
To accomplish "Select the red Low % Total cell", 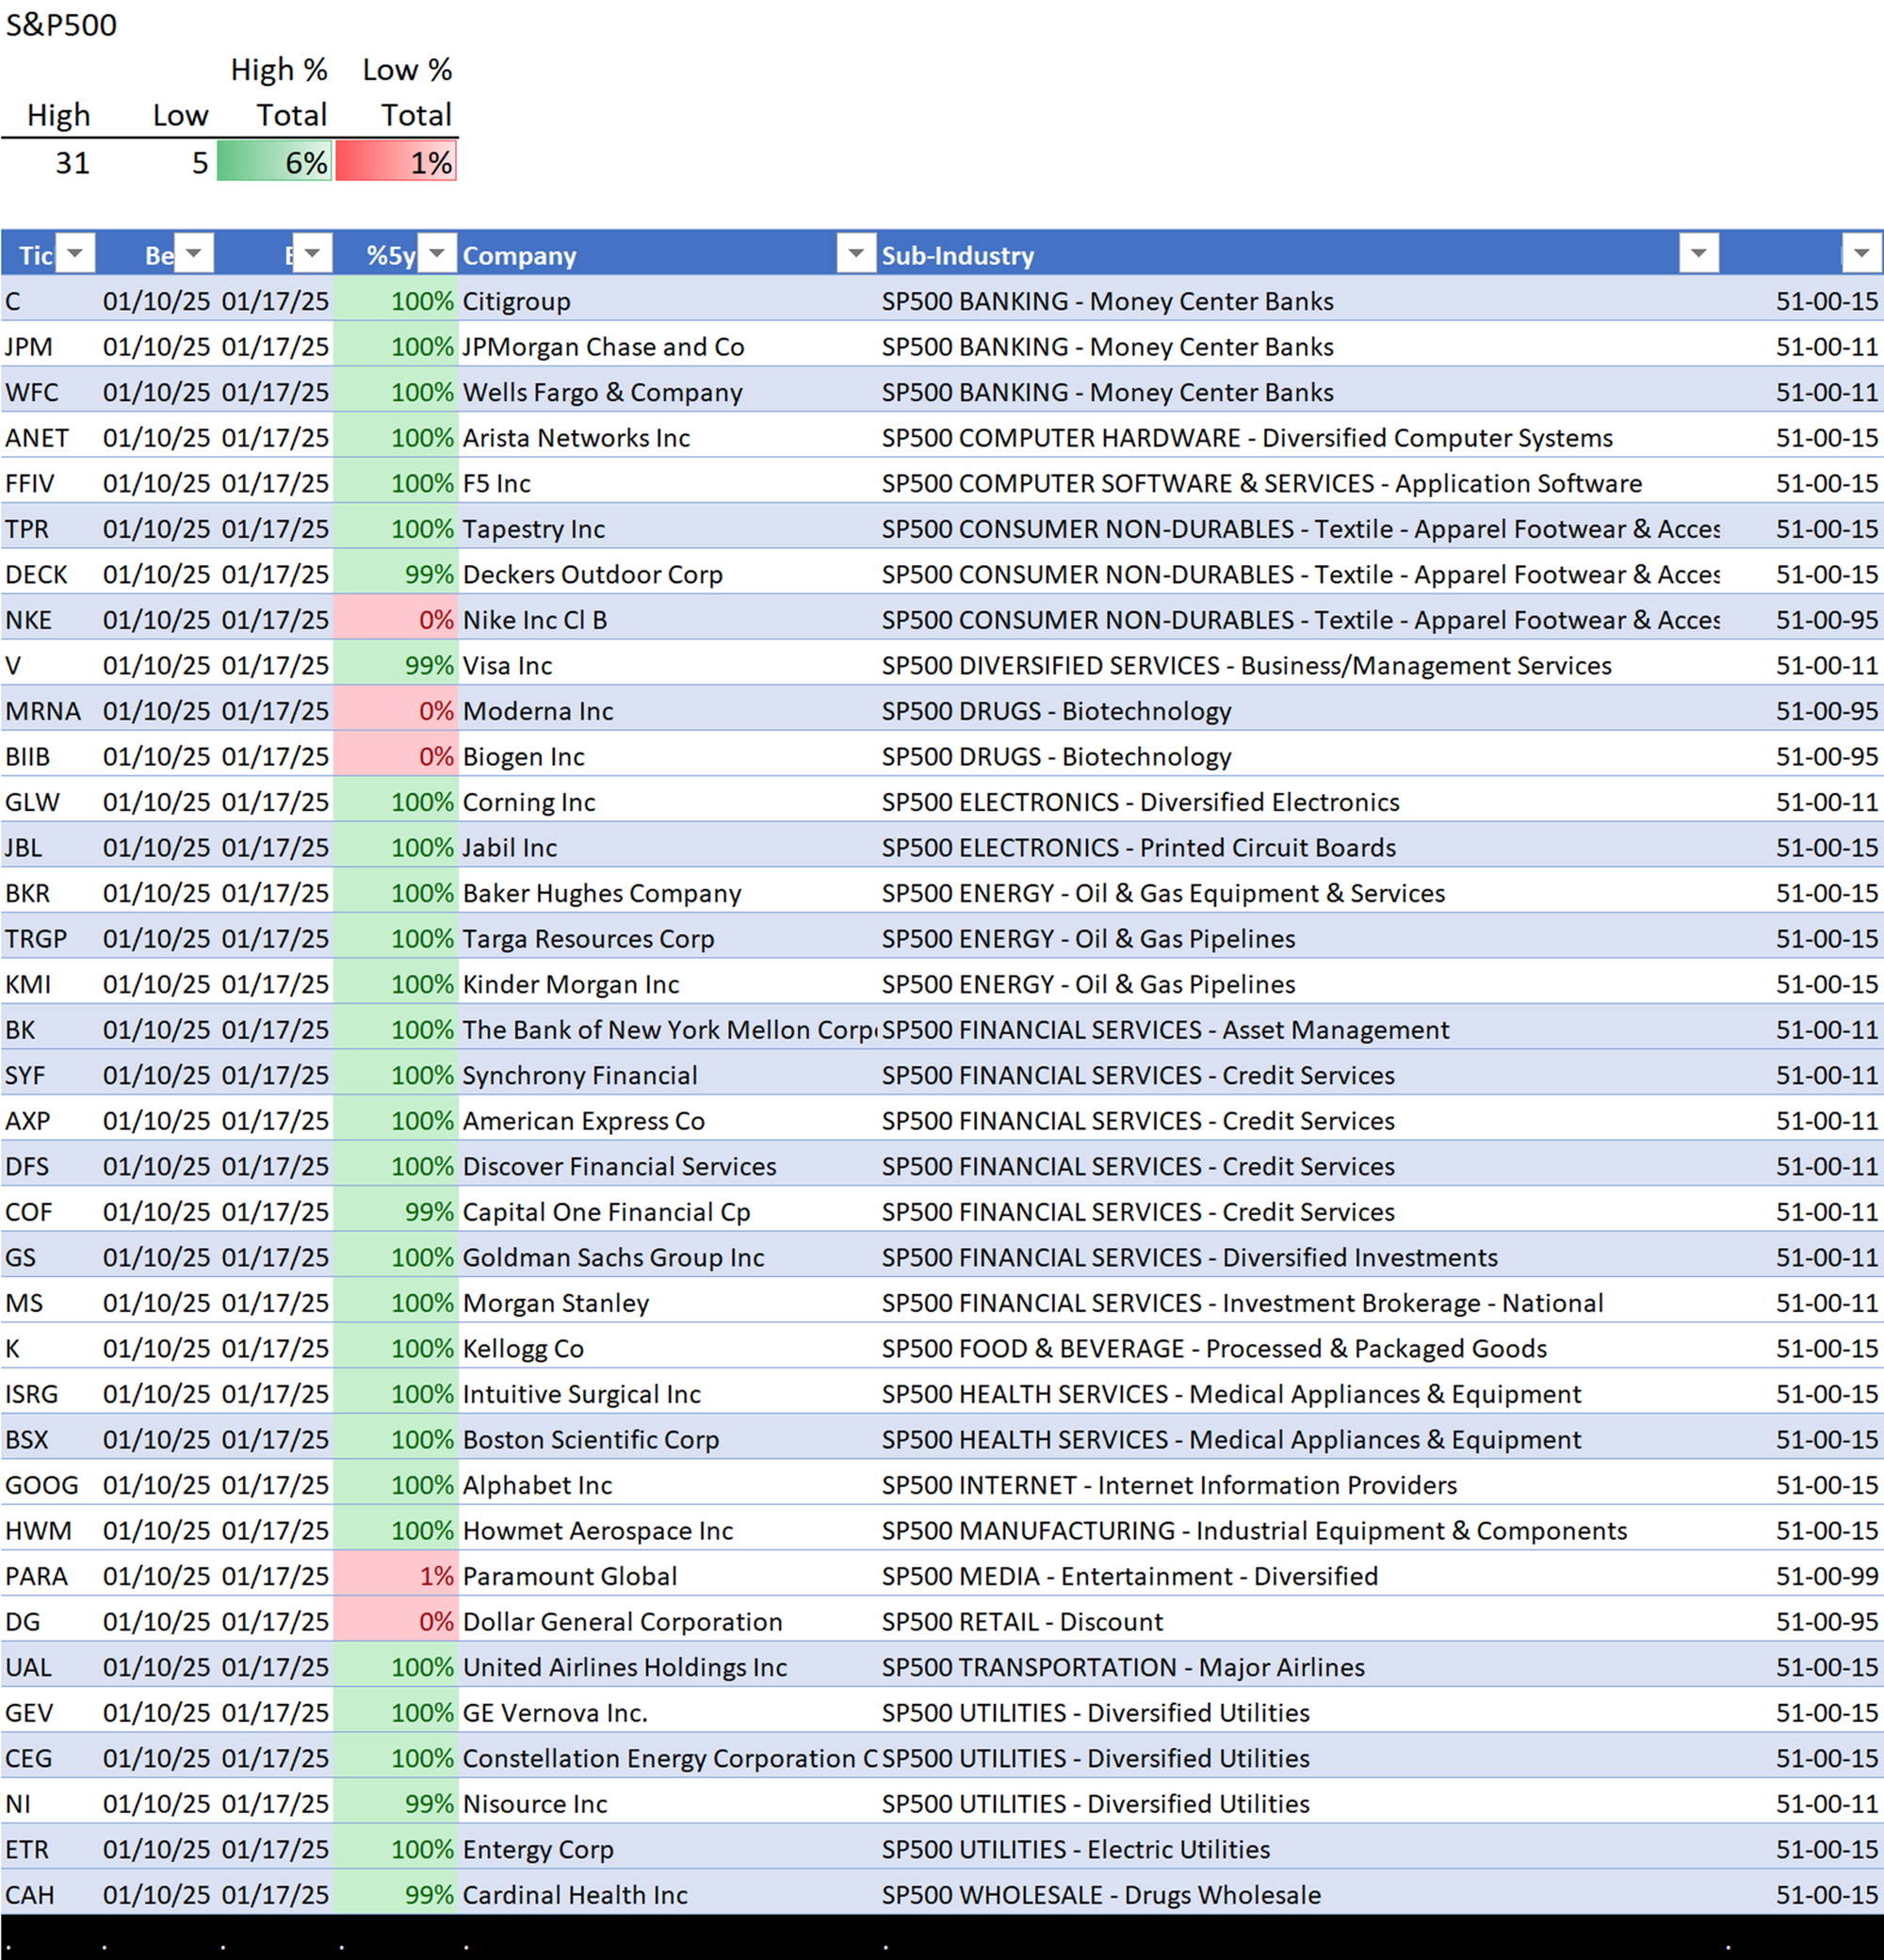I will (x=396, y=162).
